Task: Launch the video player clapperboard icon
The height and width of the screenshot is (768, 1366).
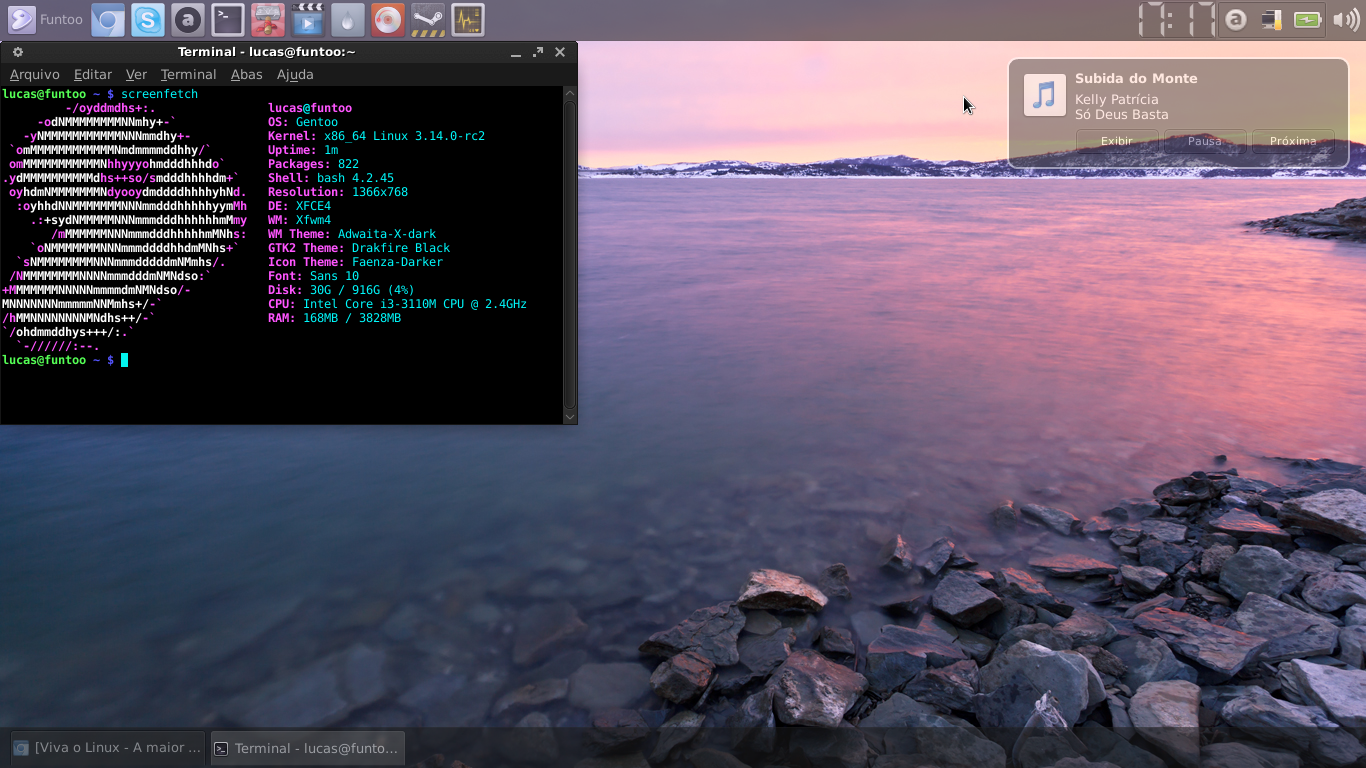Action: coord(308,19)
